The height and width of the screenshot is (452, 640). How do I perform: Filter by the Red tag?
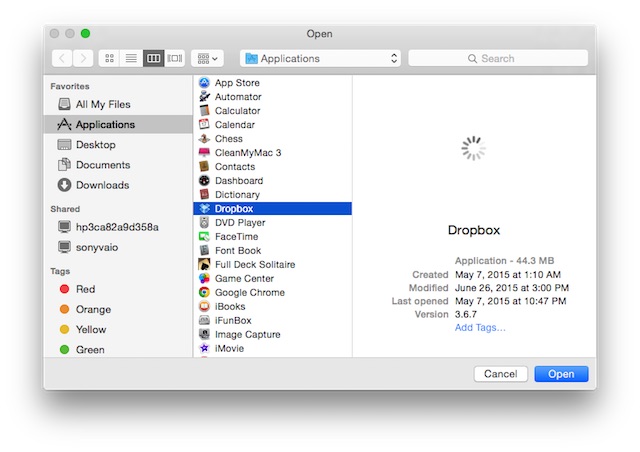point(85,289)
